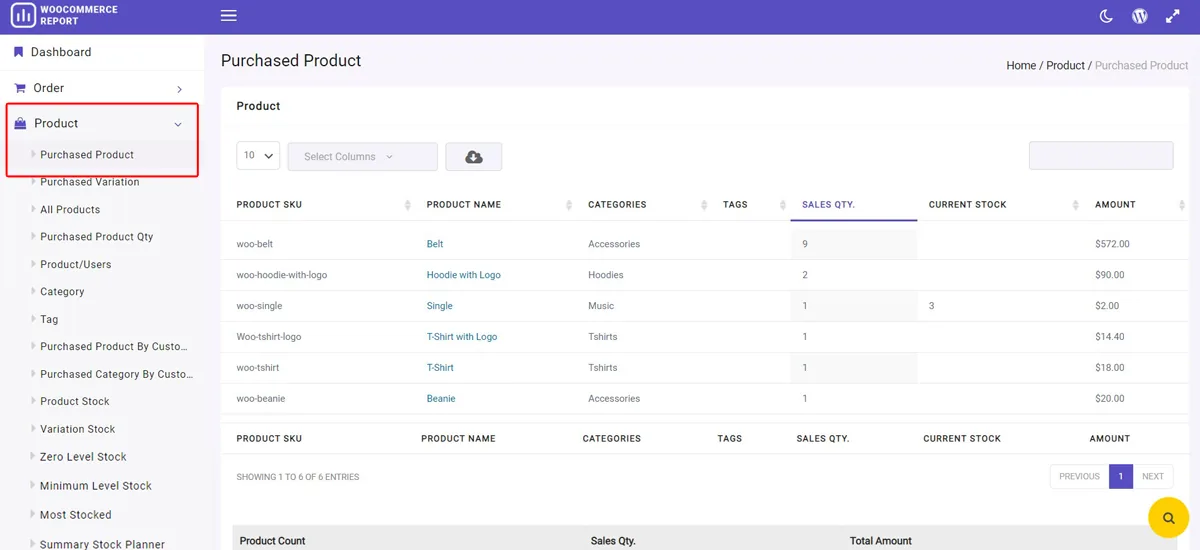Click the Single product link
Image resolution: width=1200 pixels, height=550 pixels.
[440, 306]
